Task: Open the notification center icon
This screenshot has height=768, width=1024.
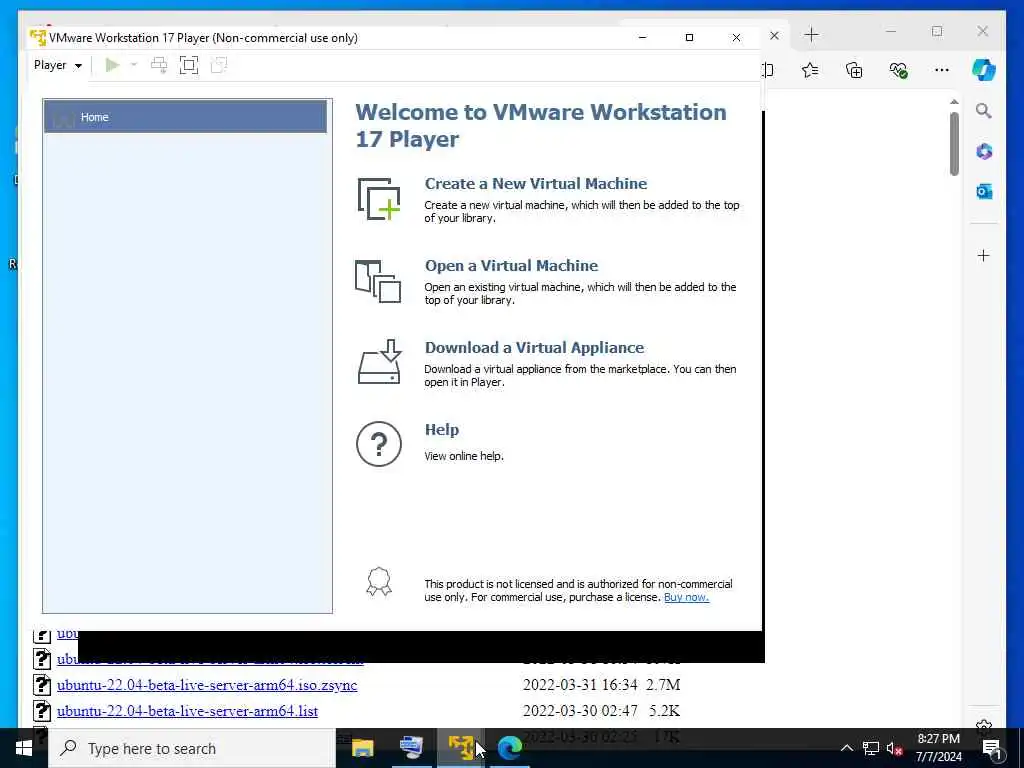Action: tap(992, 748)
